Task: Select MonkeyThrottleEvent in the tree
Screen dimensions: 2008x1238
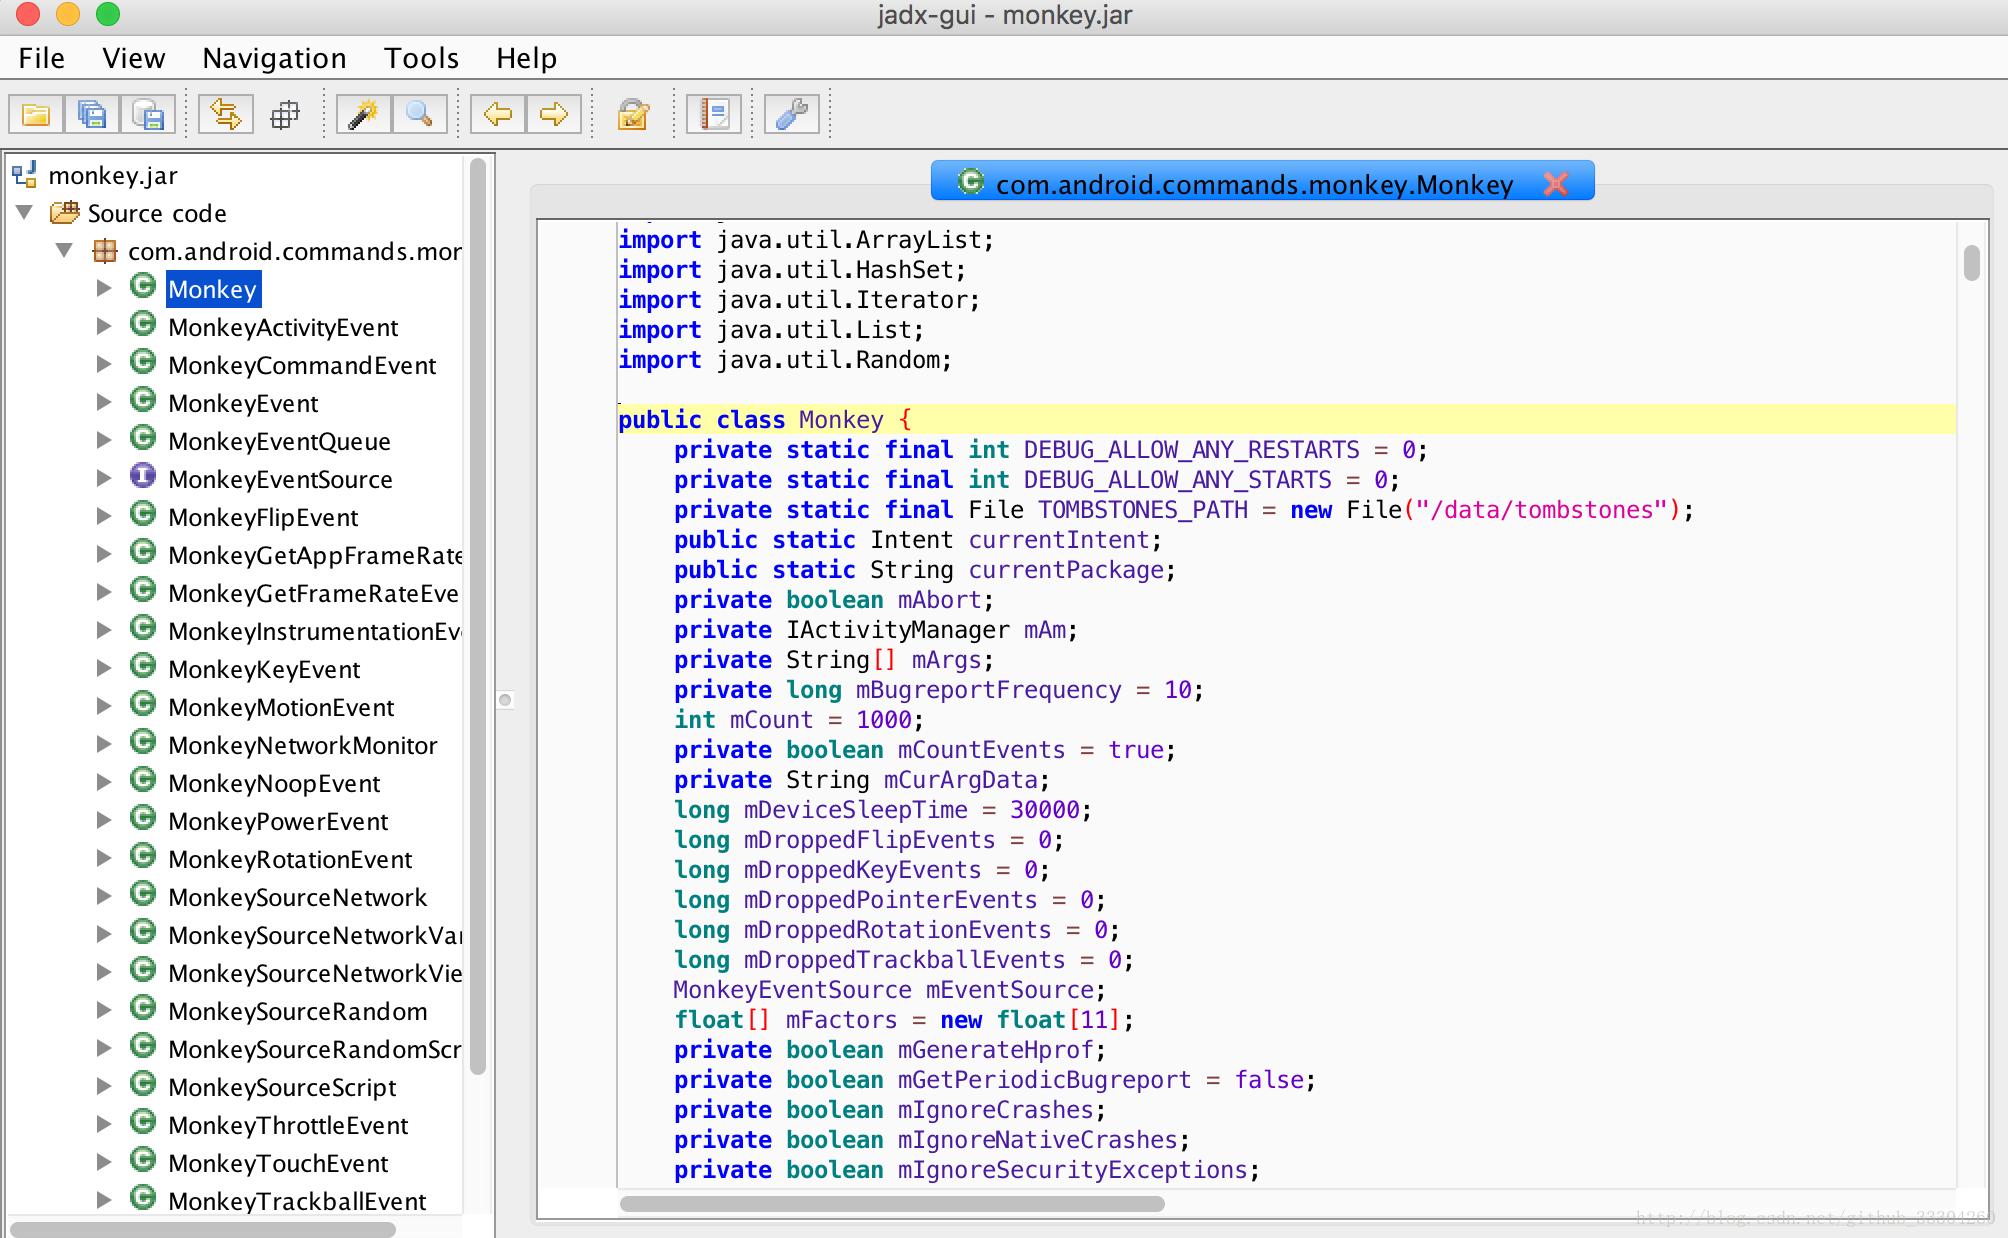Action: pyautogui.click(x=288, y=1125)
